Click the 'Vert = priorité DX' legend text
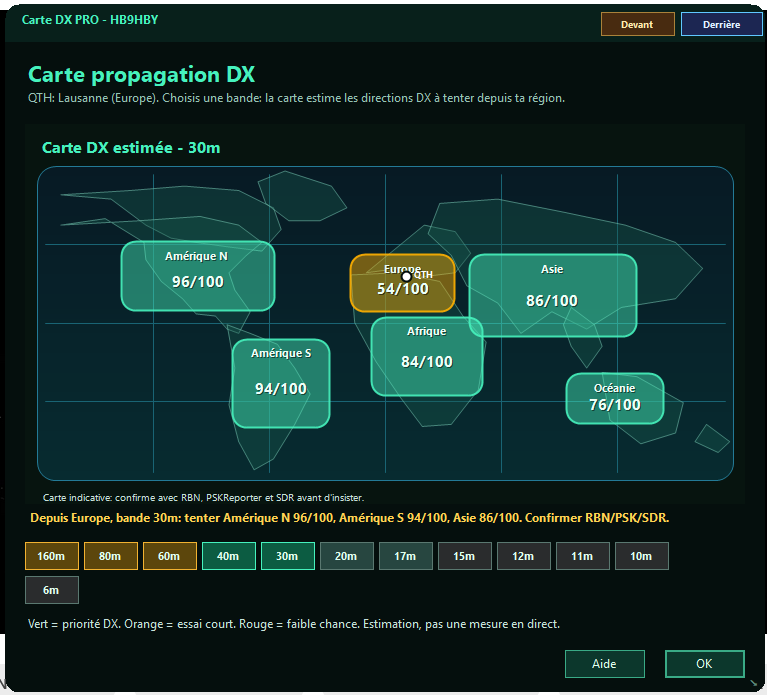 click(x=293, y=624)
